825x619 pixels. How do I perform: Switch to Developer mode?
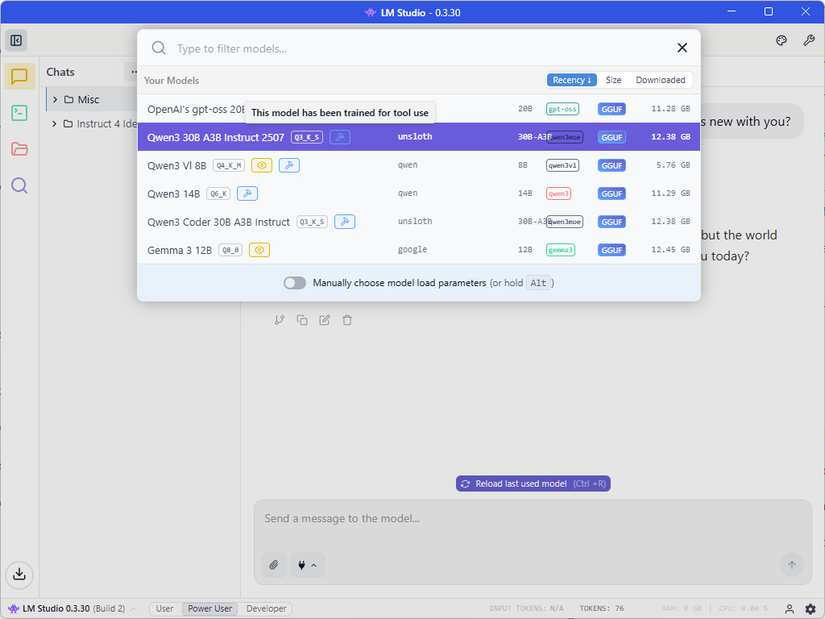(266, 609)
